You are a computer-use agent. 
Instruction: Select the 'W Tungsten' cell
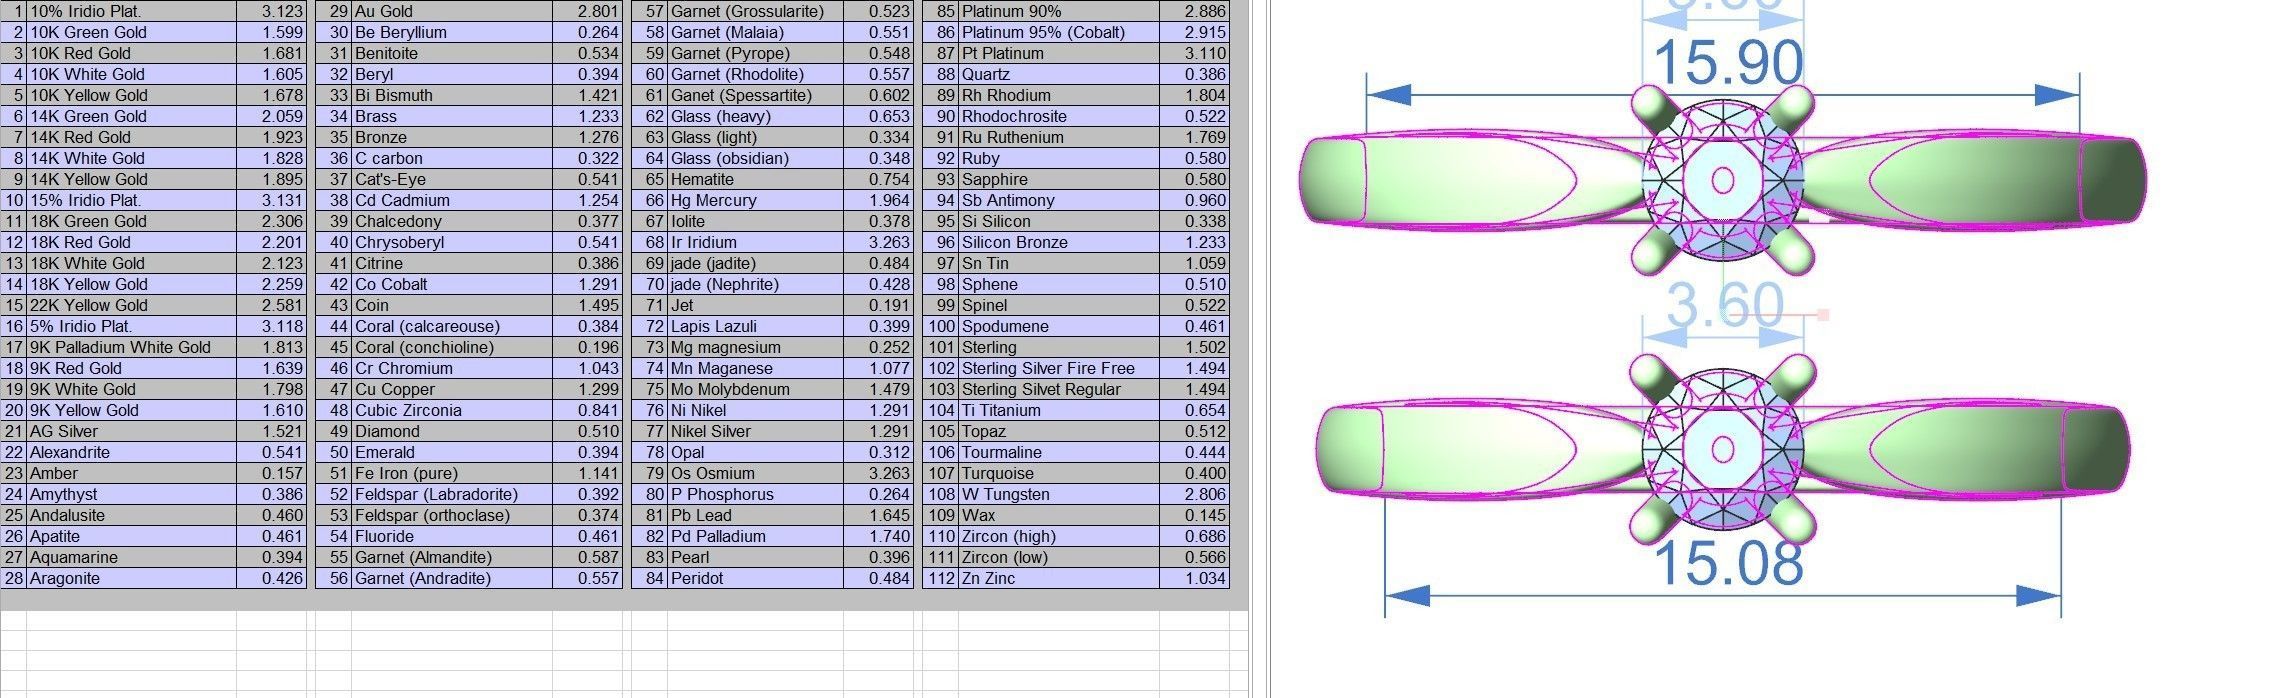point(1059,494)
